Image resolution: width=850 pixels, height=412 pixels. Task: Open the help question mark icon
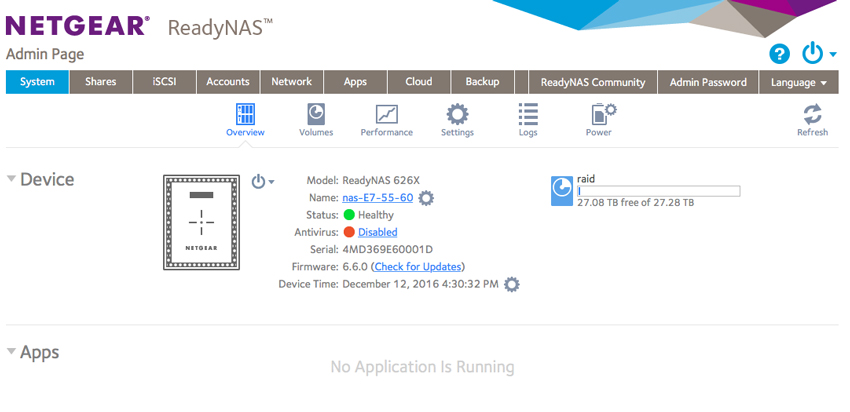tap(780, 54)
